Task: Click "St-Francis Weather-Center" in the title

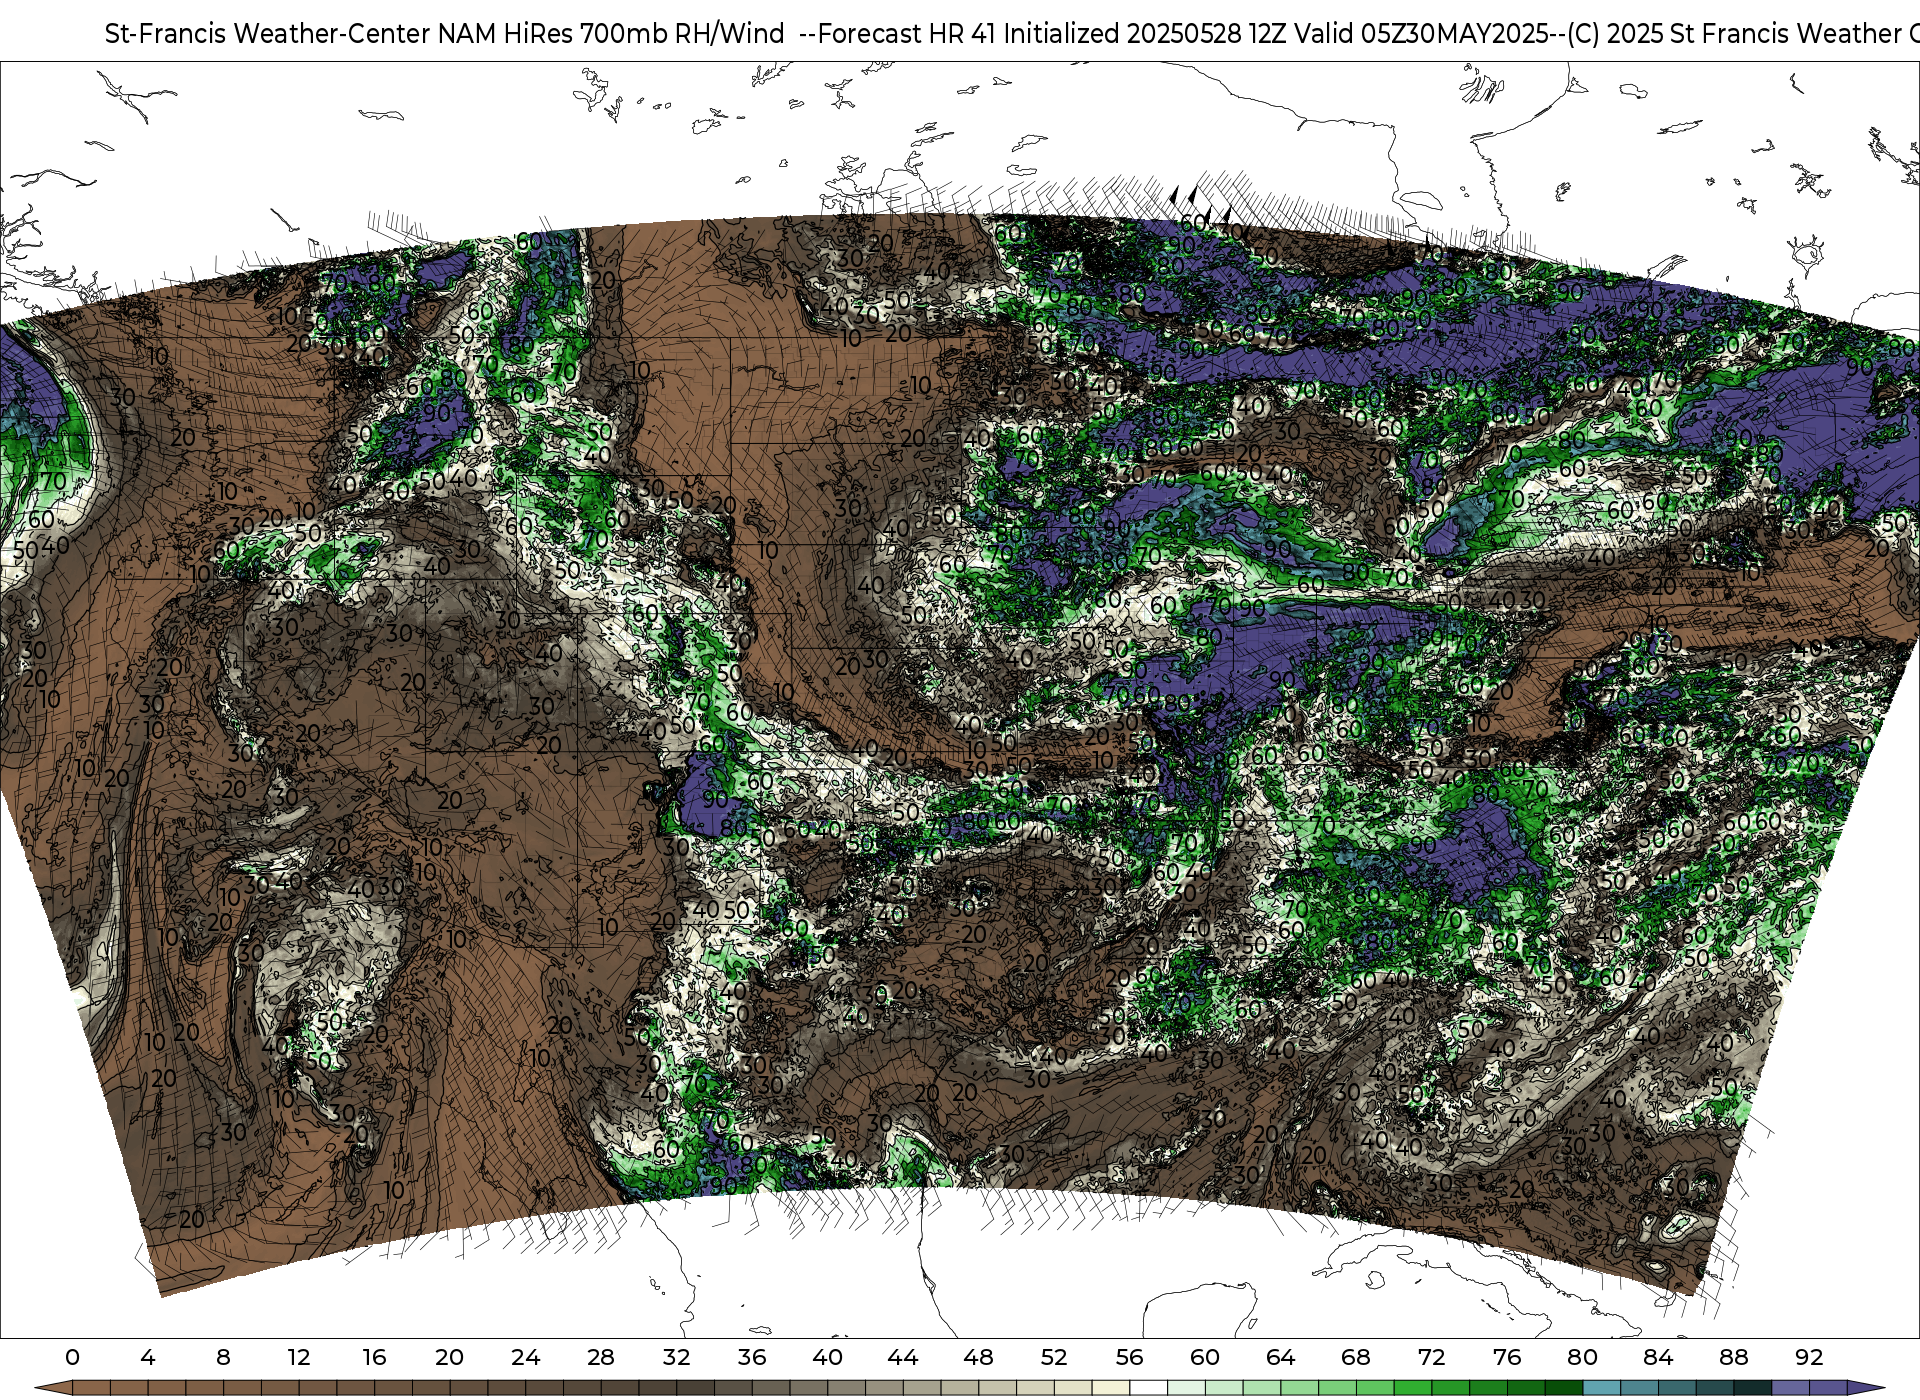Action: point(267,34)
